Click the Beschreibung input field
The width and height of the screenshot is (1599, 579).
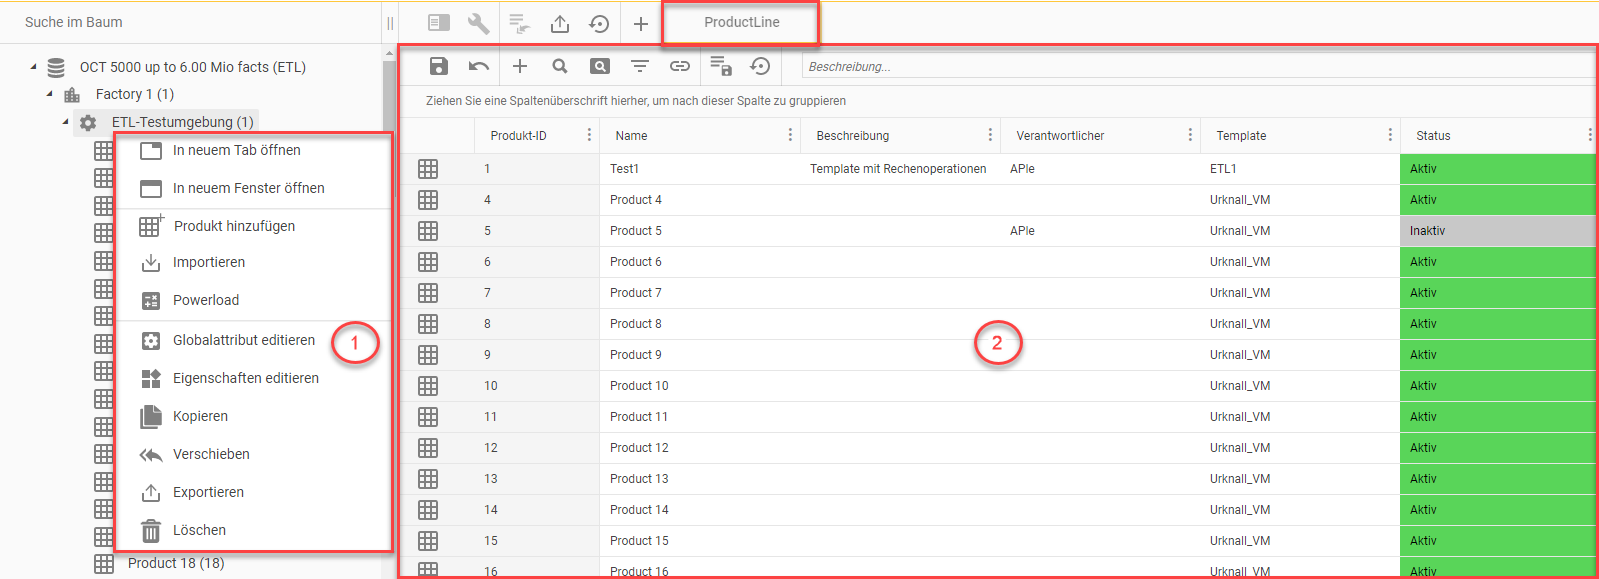(1195, 66)
